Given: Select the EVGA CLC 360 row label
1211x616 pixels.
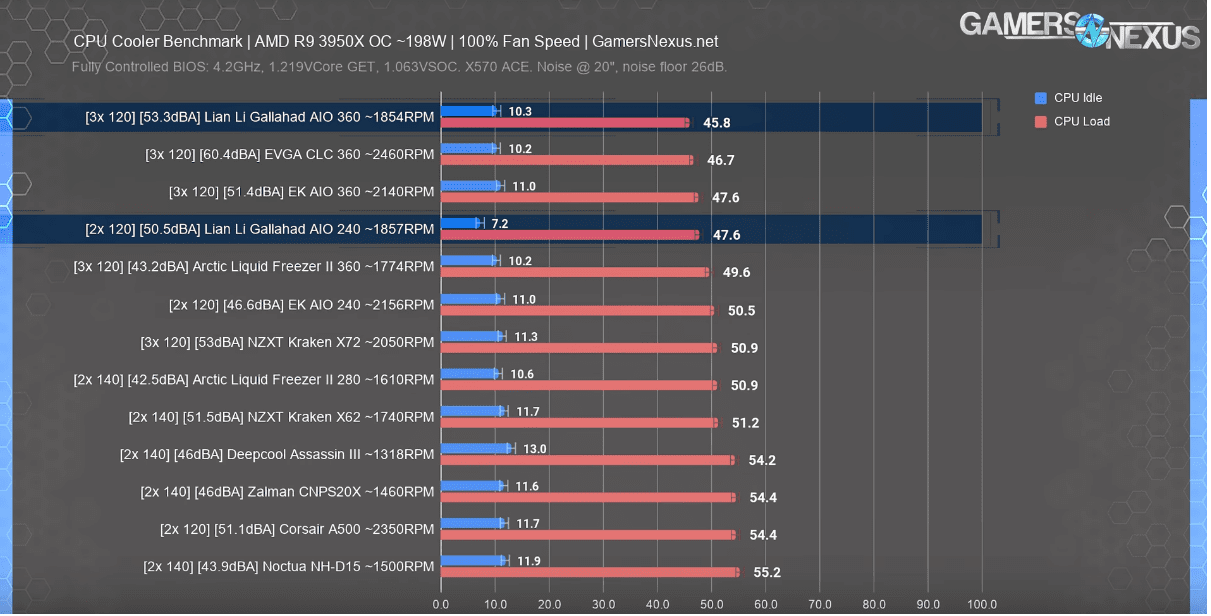Looking at the screenshot, I should 290,154.
